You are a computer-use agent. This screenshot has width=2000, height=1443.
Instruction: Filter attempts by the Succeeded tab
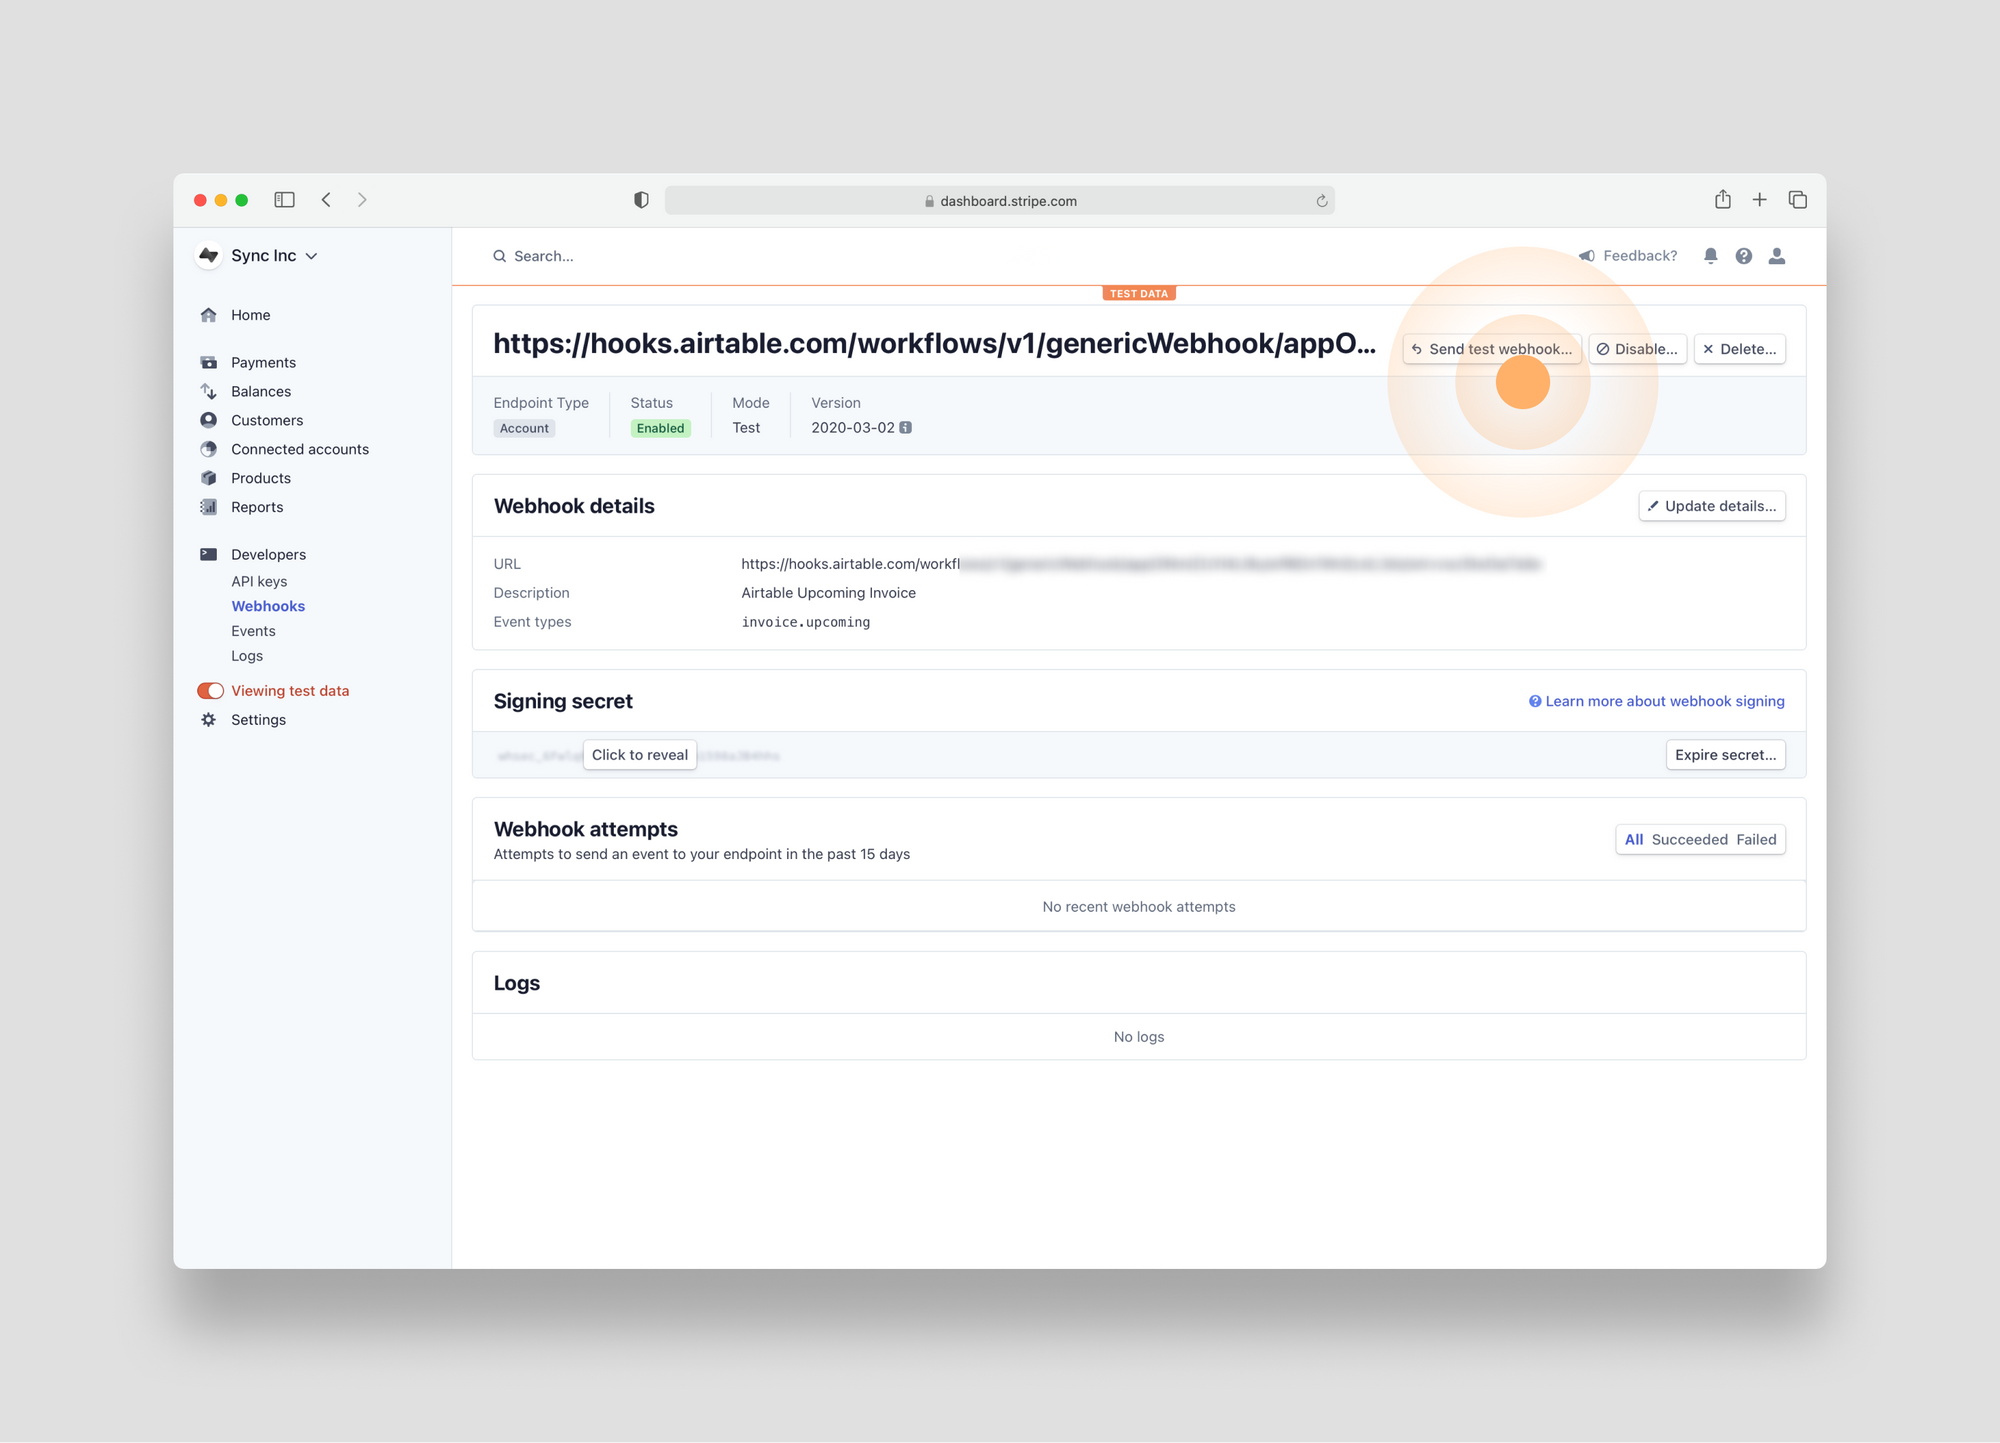1689,839
